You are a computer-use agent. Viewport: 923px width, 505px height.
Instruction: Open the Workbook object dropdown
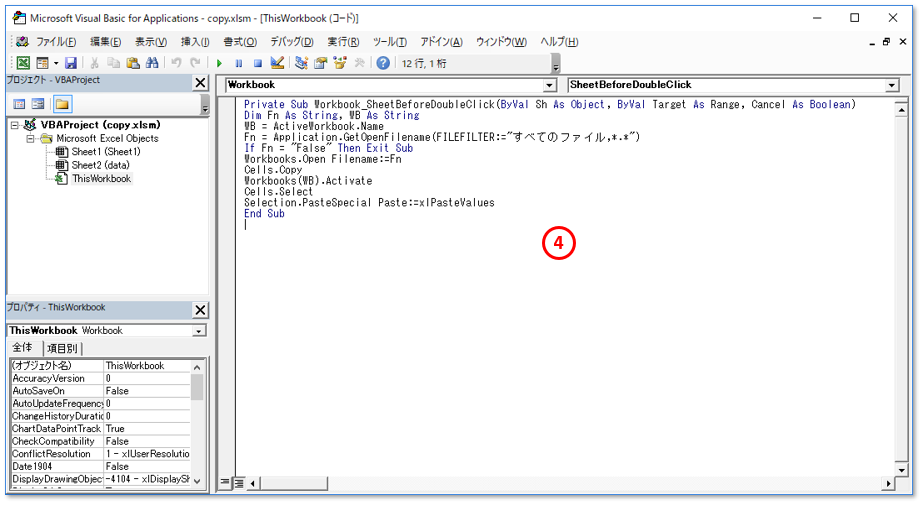coord(549,85)
